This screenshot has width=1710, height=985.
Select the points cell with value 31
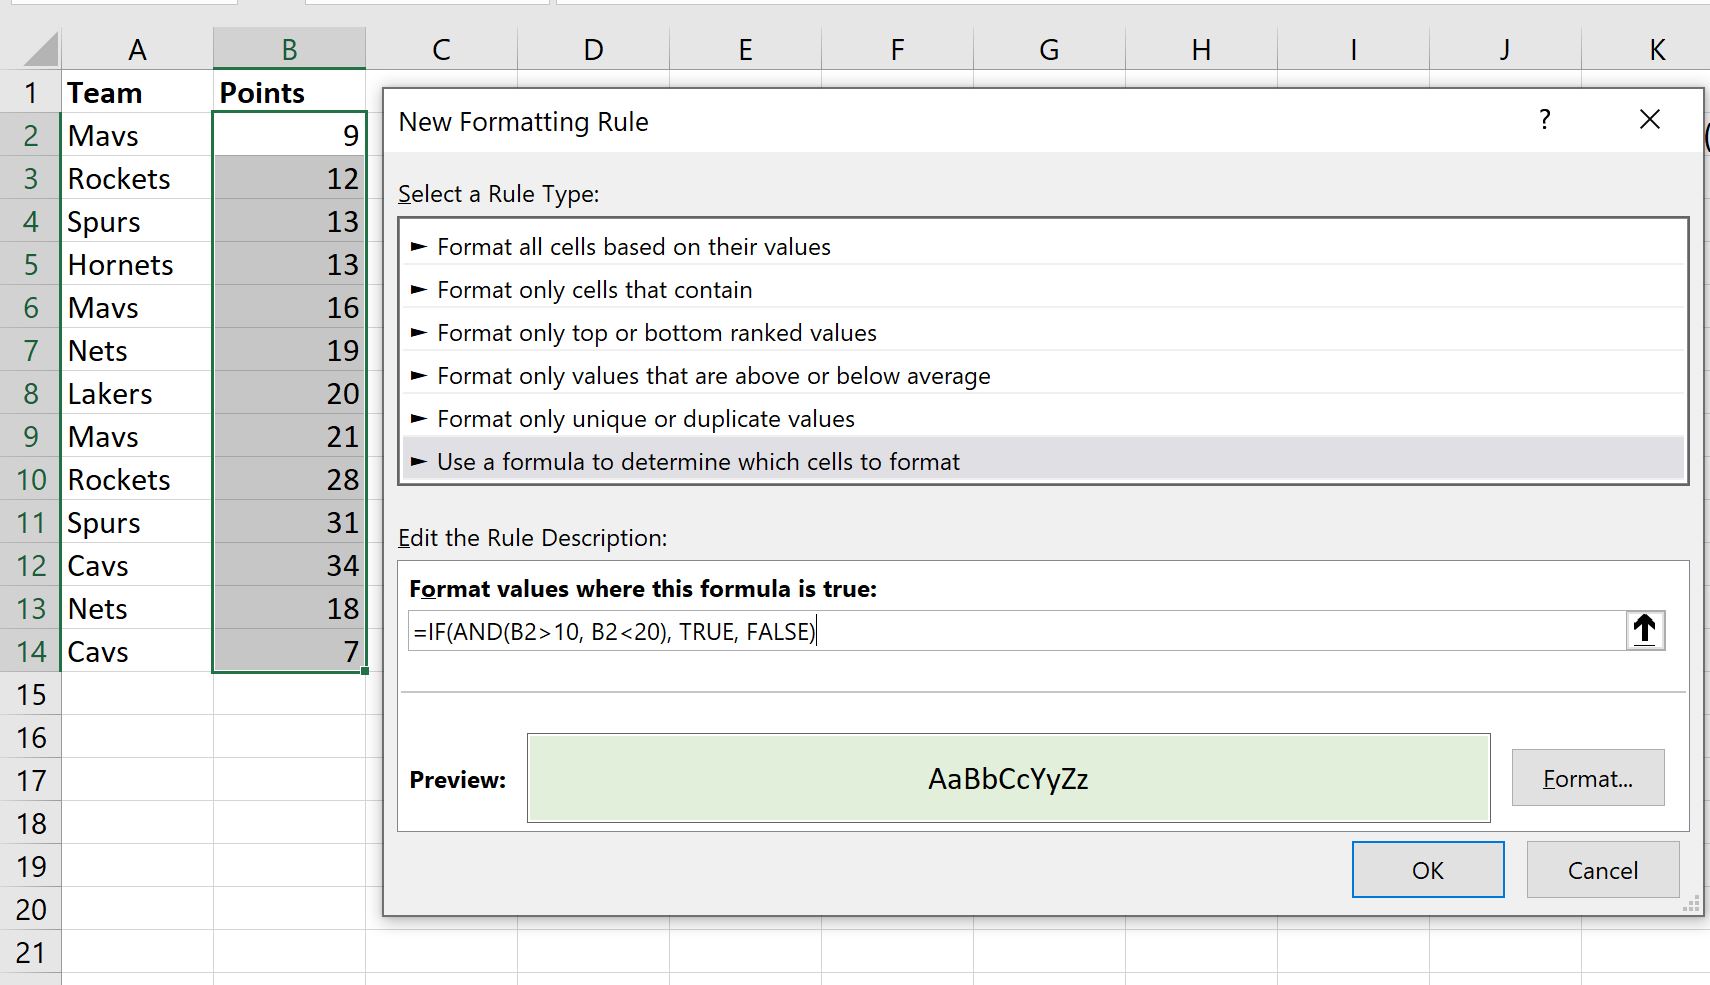[x=289, y=522]
